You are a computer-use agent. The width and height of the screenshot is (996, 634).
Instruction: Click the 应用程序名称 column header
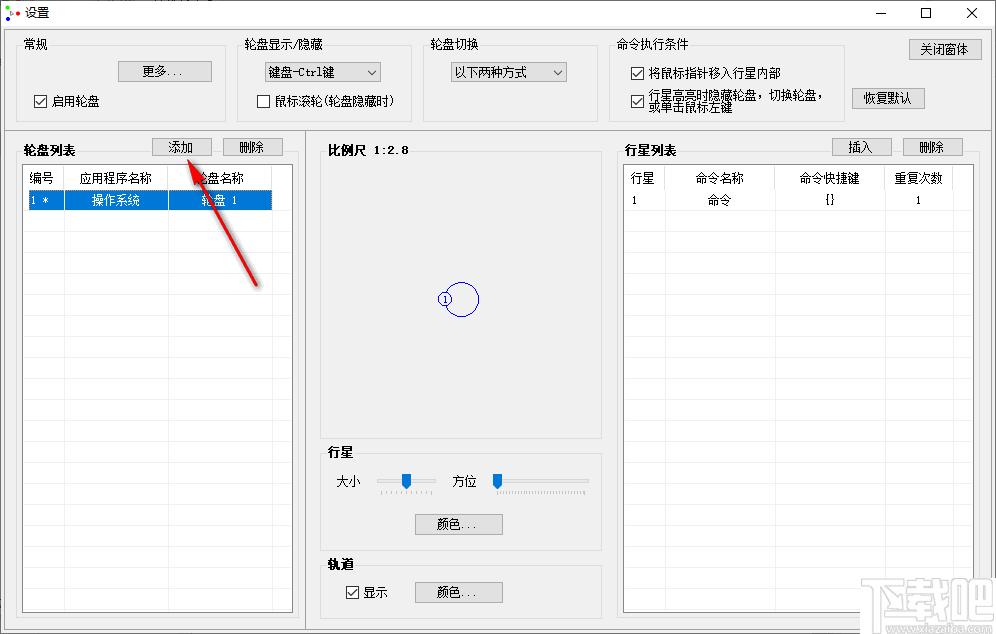(x=116, y=178)
